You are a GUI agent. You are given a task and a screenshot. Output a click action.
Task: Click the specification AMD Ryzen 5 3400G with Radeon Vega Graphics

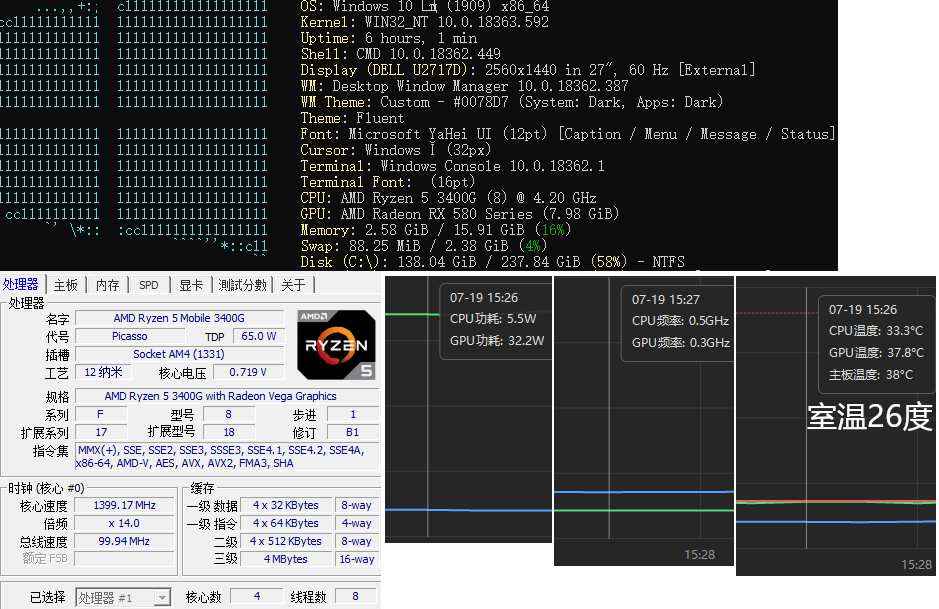227,396
